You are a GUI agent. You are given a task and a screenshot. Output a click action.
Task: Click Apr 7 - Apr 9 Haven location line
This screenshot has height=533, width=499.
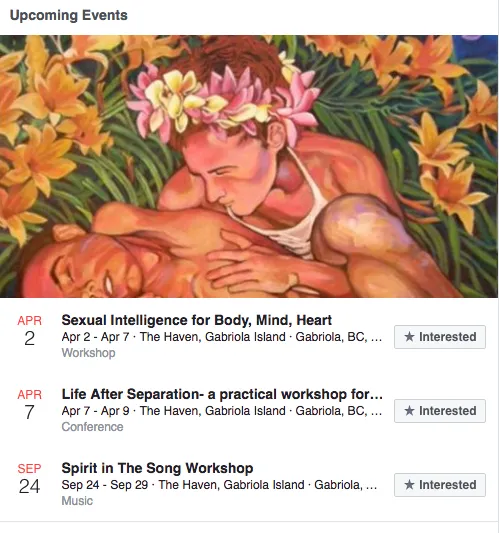[222, 411]
